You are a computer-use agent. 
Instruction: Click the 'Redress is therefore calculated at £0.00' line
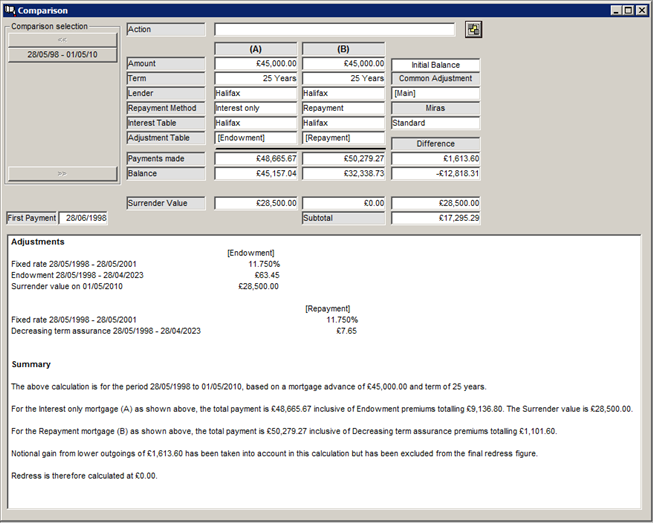click(84, 476)
